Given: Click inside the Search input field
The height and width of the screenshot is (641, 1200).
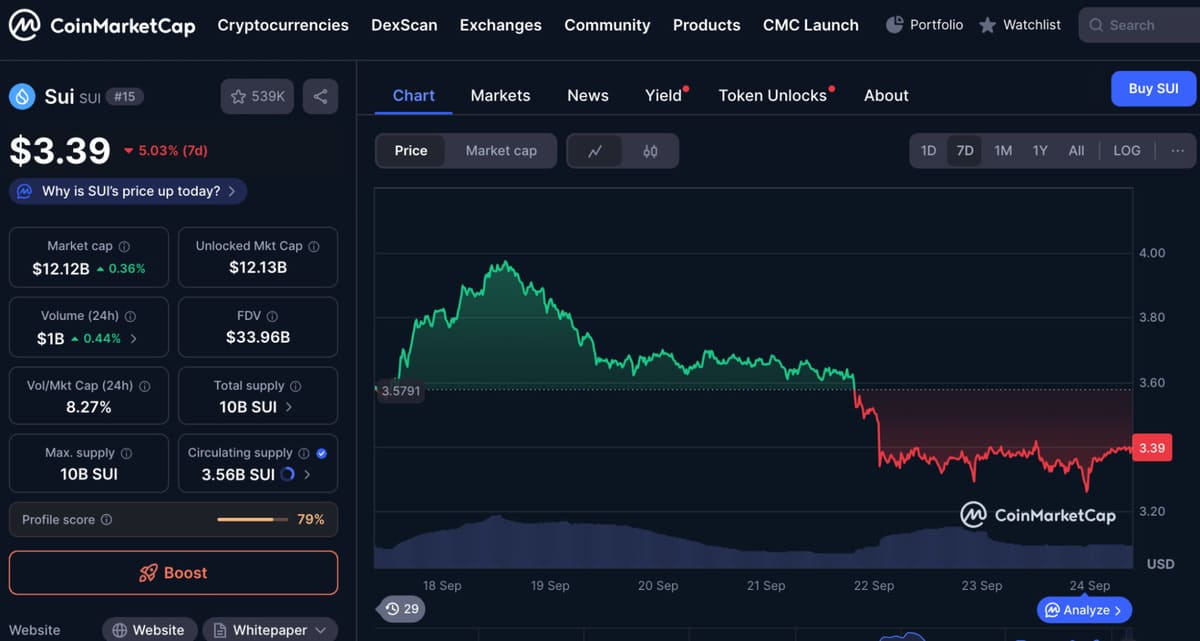Looking at the screenshot, I should (x=1140, y=25).
